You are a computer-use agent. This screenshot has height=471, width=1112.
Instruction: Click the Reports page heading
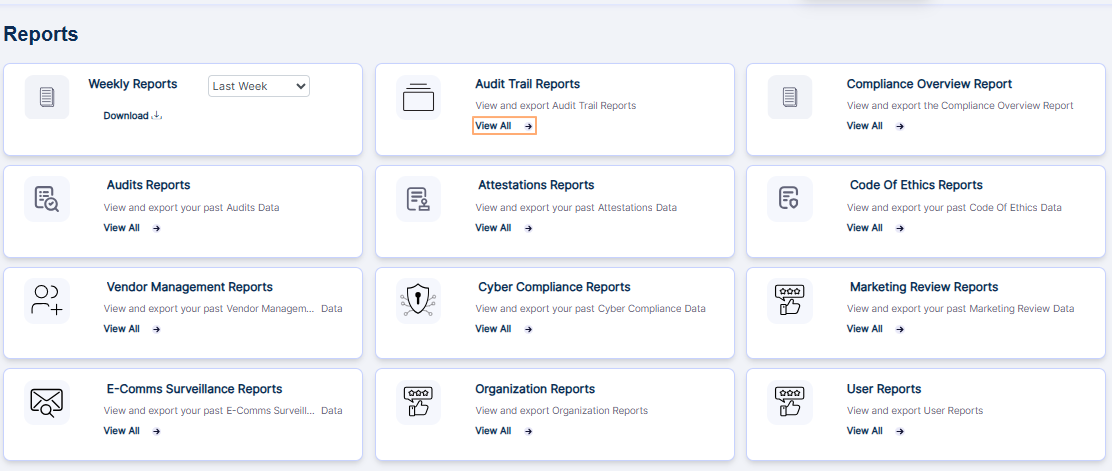41,34
